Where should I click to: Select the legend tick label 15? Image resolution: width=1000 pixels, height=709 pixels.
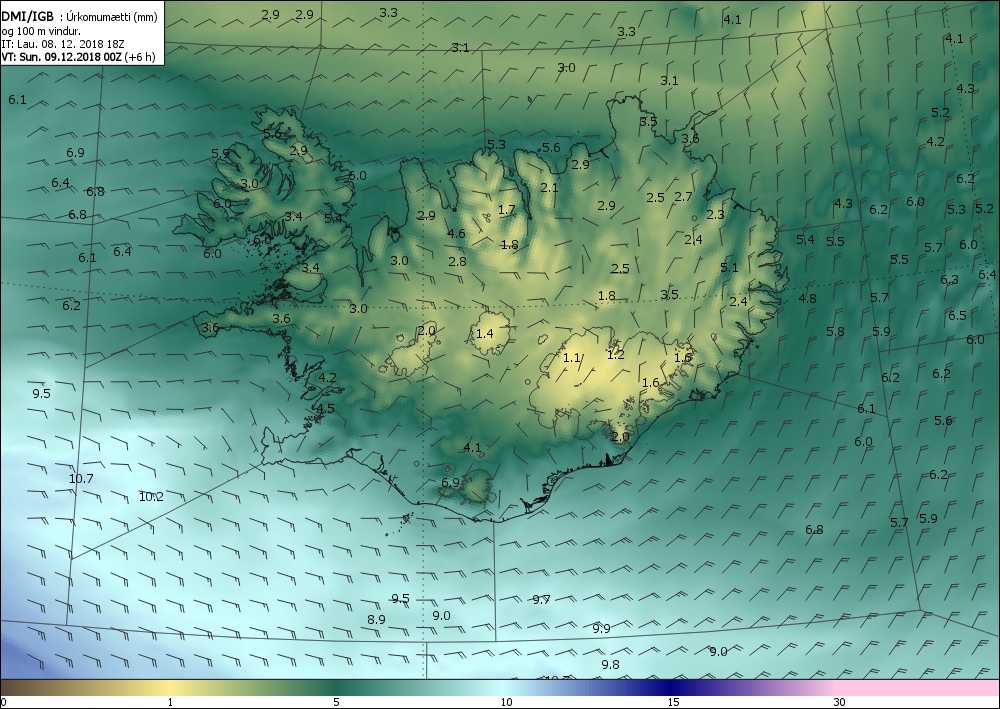point(673,702)
